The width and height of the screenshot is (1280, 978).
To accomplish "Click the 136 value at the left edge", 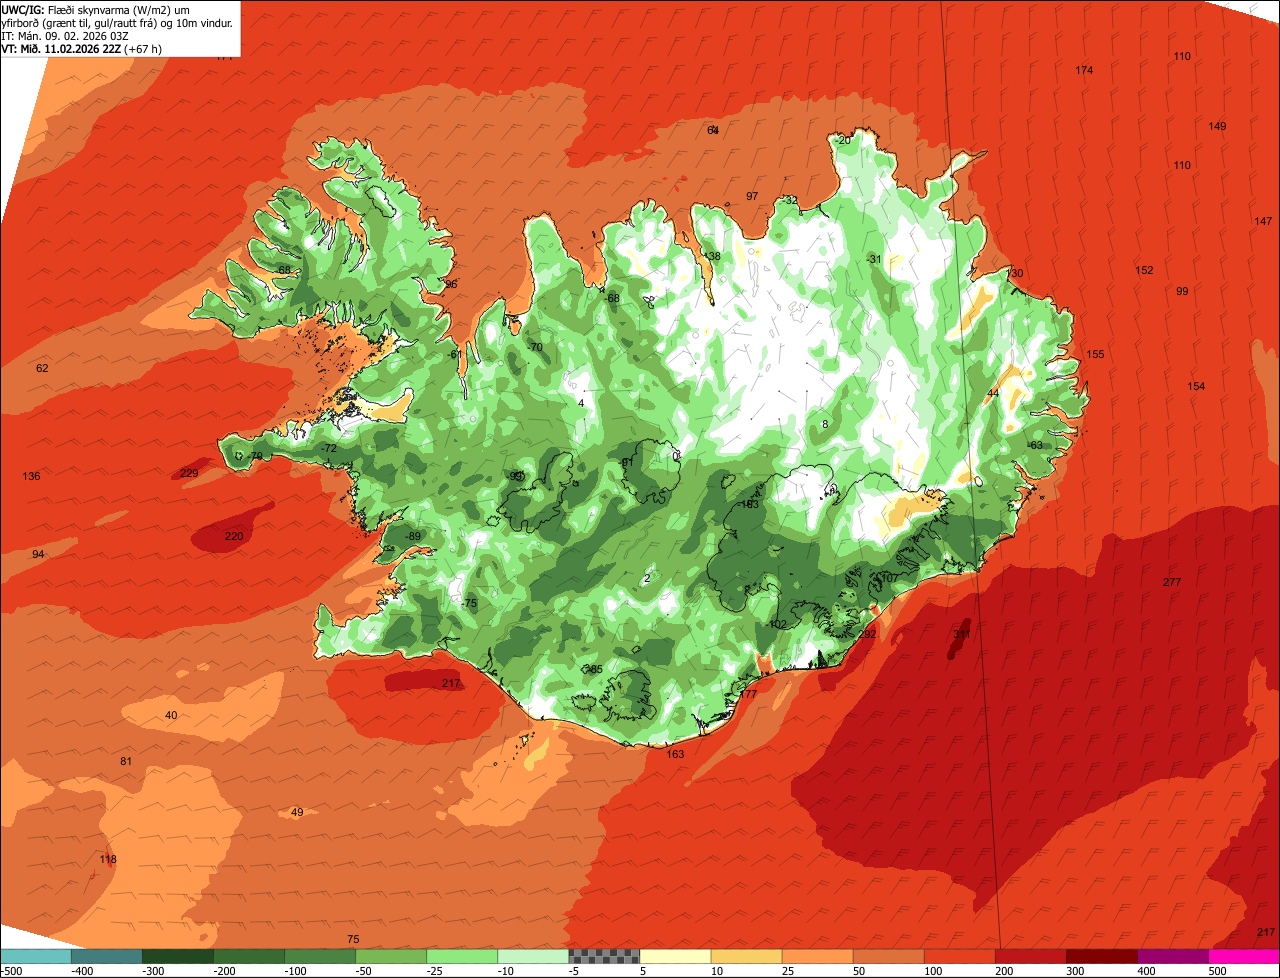I will click(31, 476).
